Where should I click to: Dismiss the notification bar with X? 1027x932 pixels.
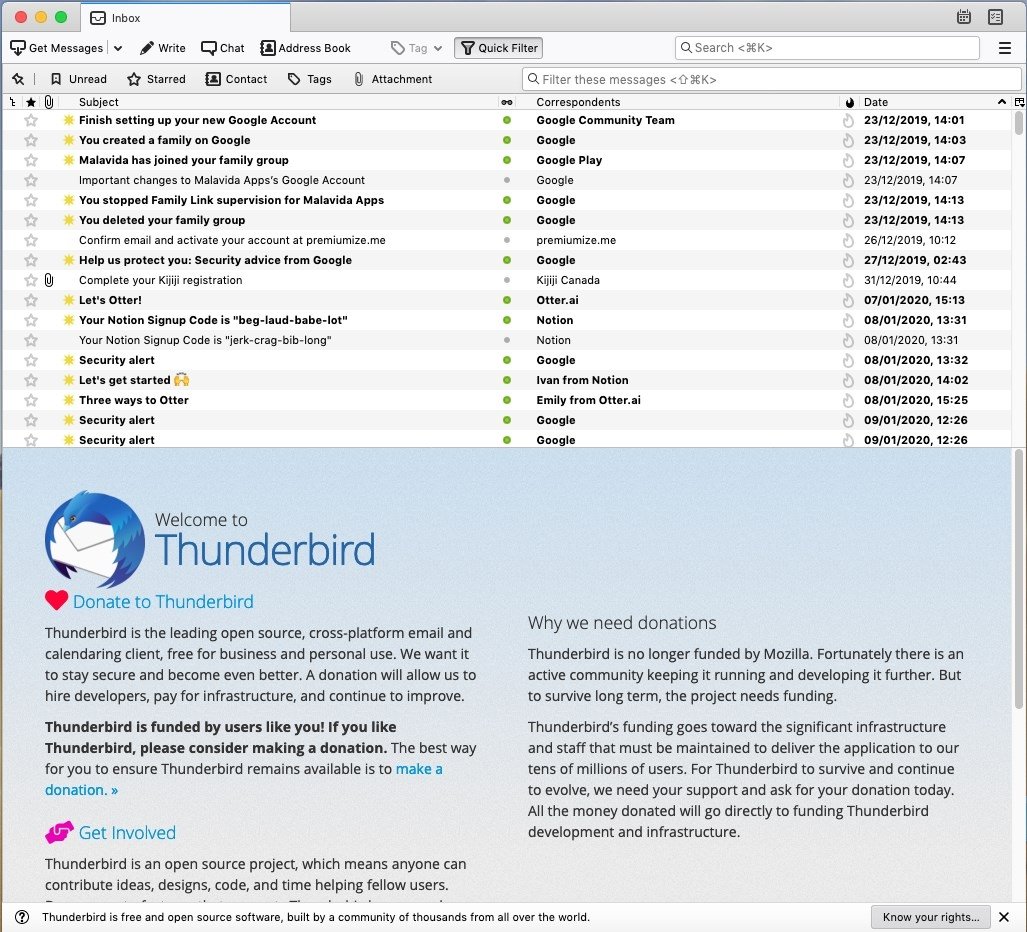[1003, 917]
